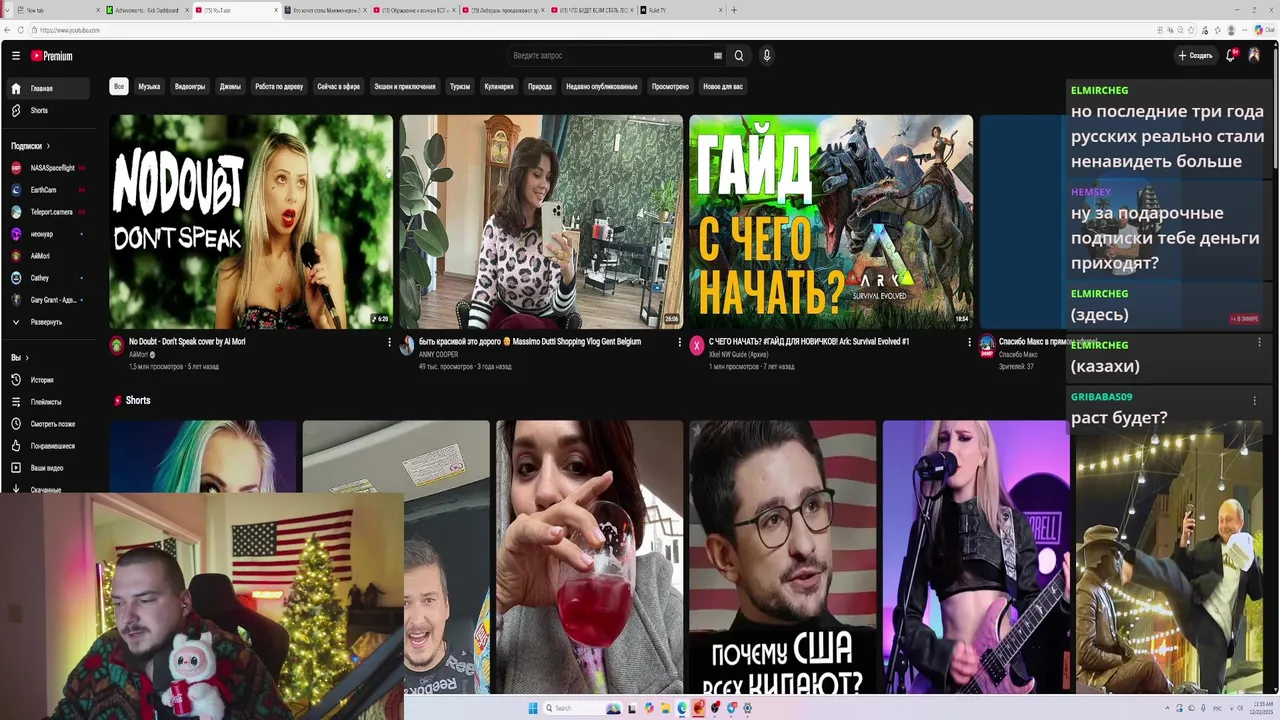Click ANNY COOPER channel avatar
The height and width of the screenshot is (720, 1280).
[x=407, y=346]
